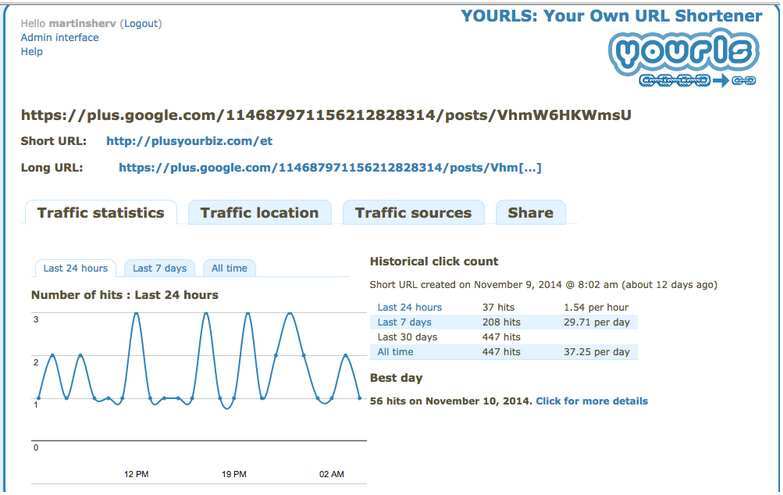This screenshot has width=783, height=495.
Task: Click the 19 PM label on chart axis
Action: [x=234, y=474]
